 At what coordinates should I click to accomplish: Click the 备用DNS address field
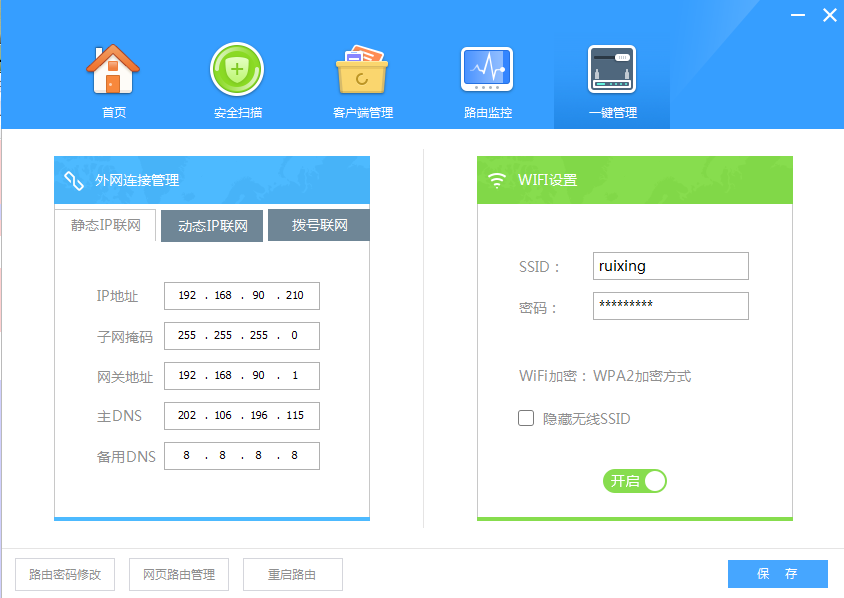coord(242,456)
